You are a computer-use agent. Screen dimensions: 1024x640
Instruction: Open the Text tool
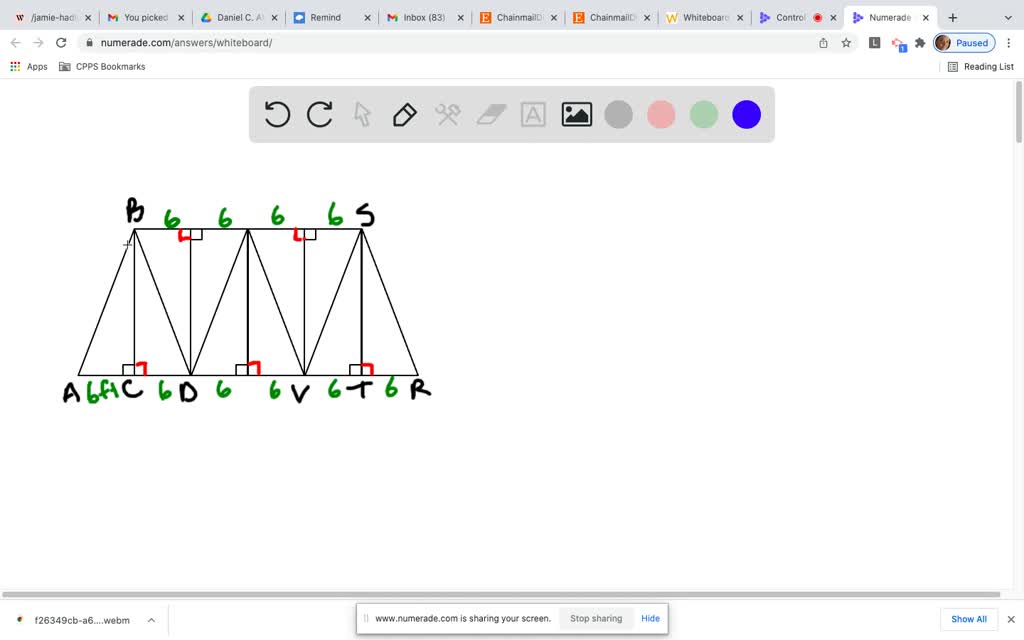click(x=533, y=114)
